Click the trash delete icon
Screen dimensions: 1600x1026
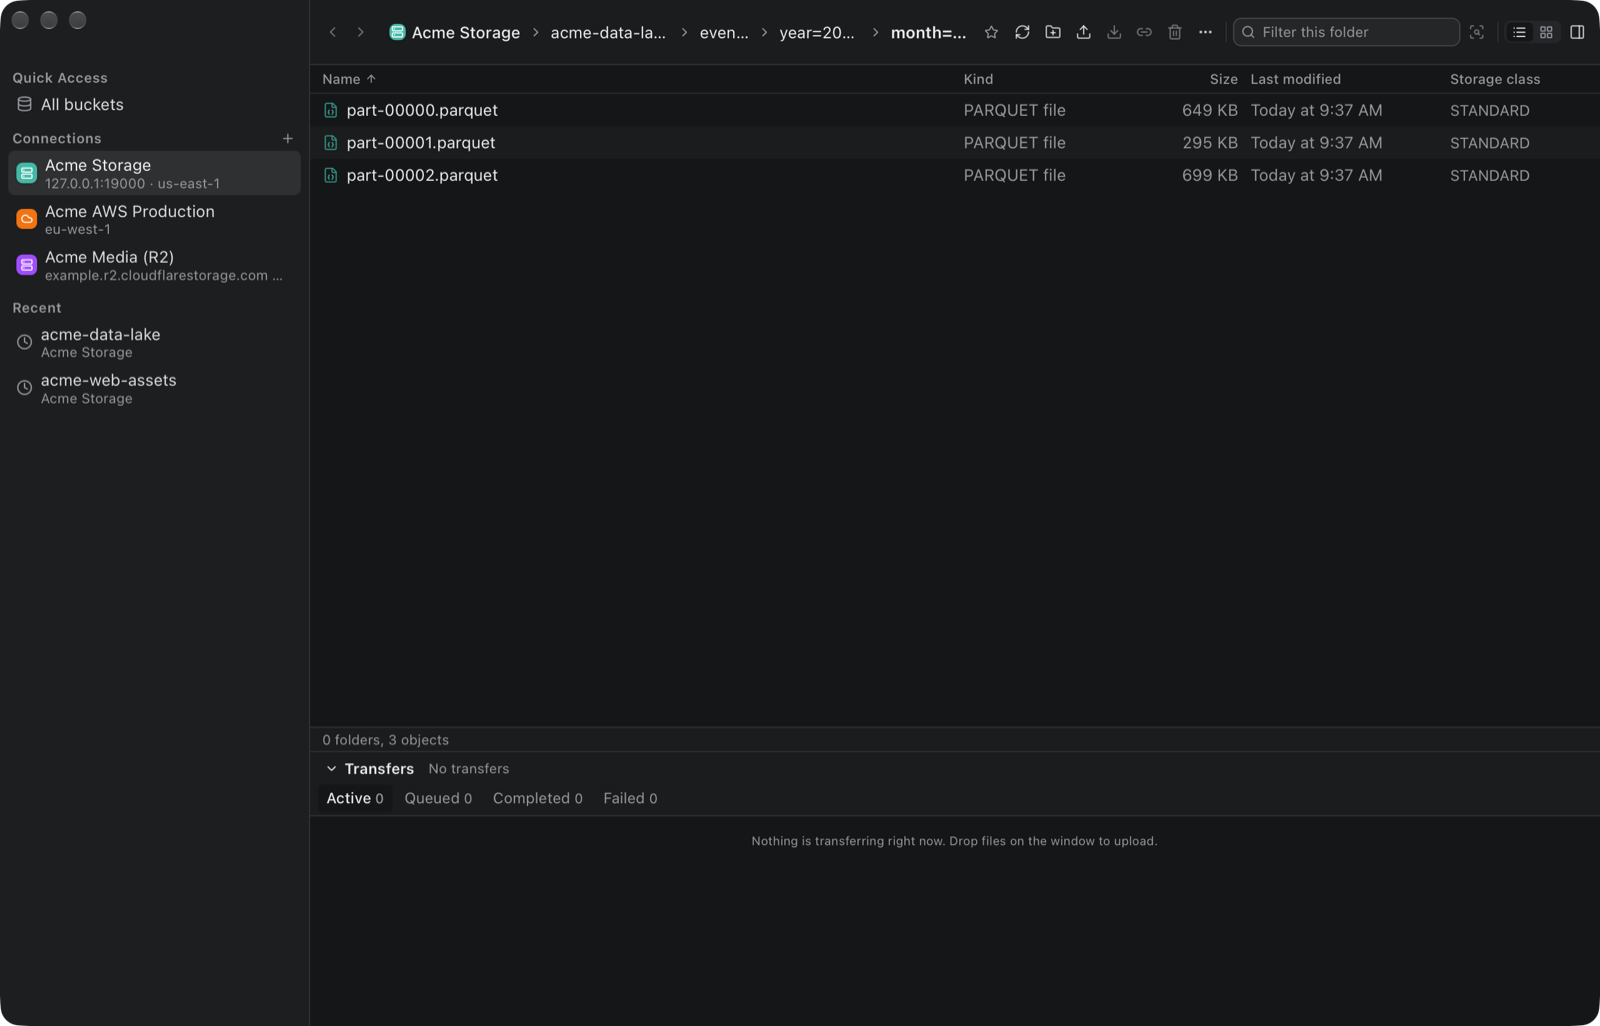(1175, 32)
